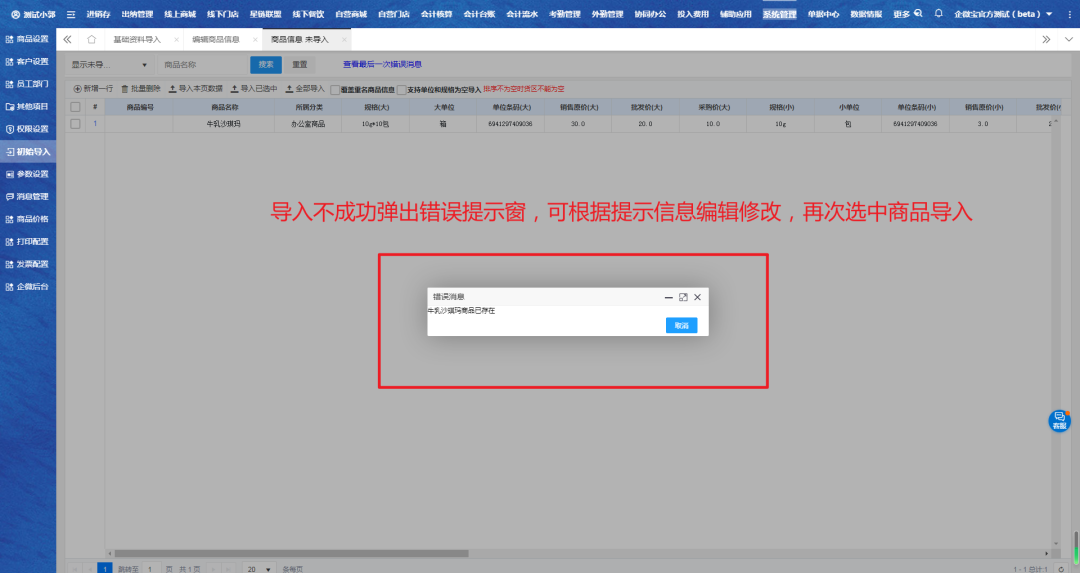This screenshot has width=1080, height=573.
Task: Check the row 1 selection checkbox
Action: point(75,124)
